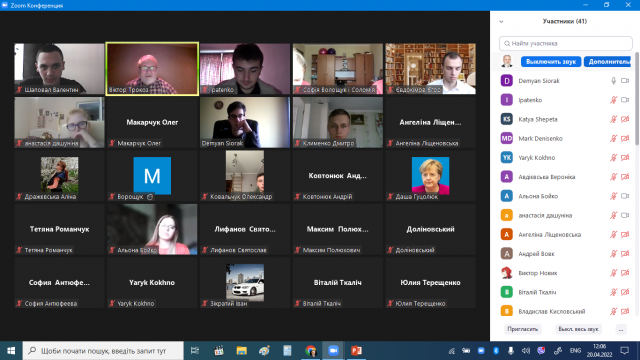Click muted mic icon for анастасія дашуніна in list
Screen dimensions: 640x360
pyautogui.click(x=613, y=215)
